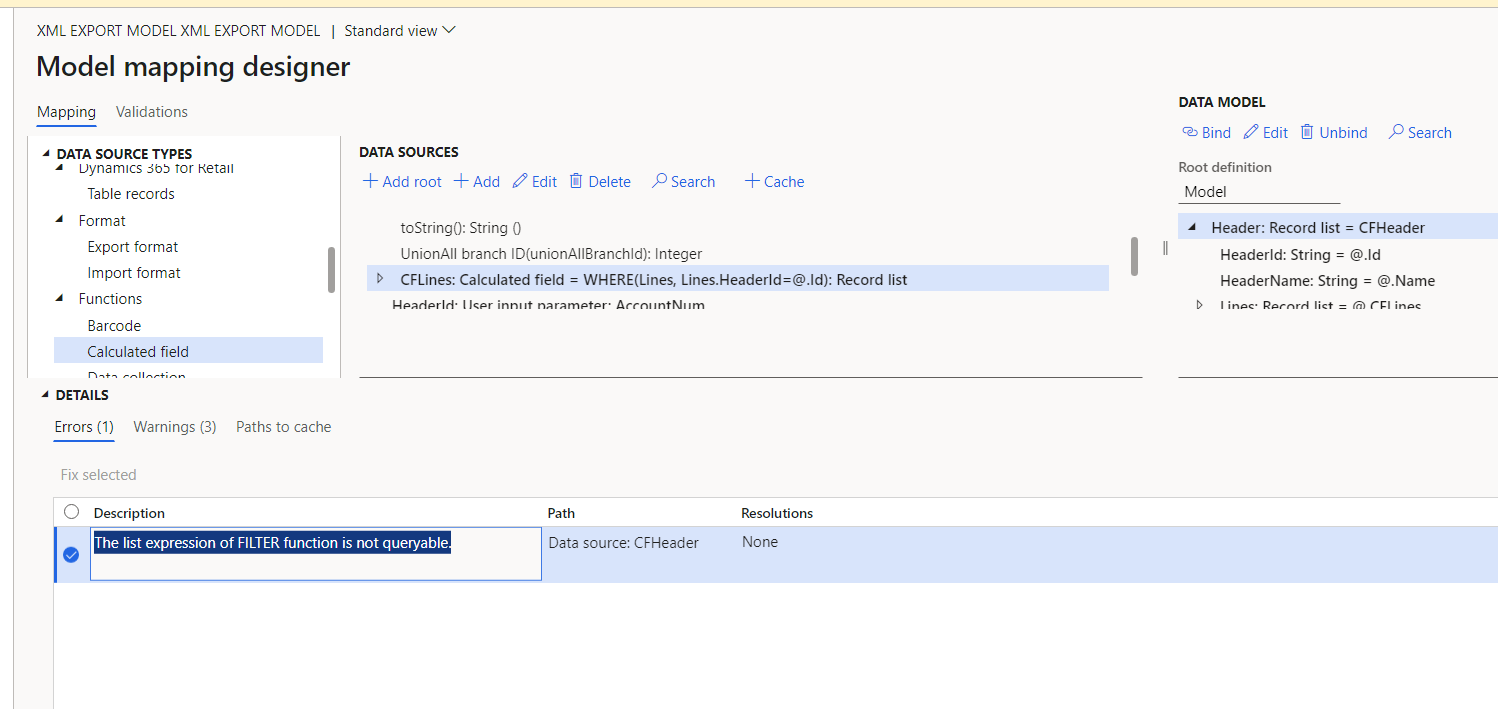Click the Unbind icon in the Data Model panel
The image size is (1498, 709).
[x=1307, y=132]
